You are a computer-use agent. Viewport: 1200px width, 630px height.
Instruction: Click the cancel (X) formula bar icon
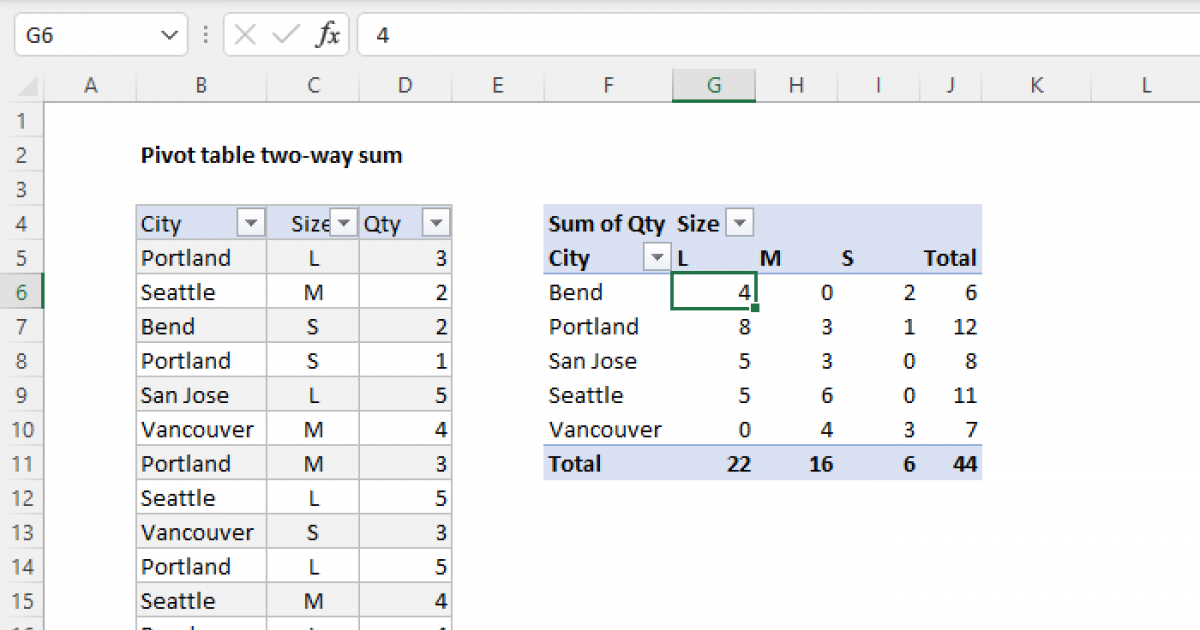[x=246, y=36]
